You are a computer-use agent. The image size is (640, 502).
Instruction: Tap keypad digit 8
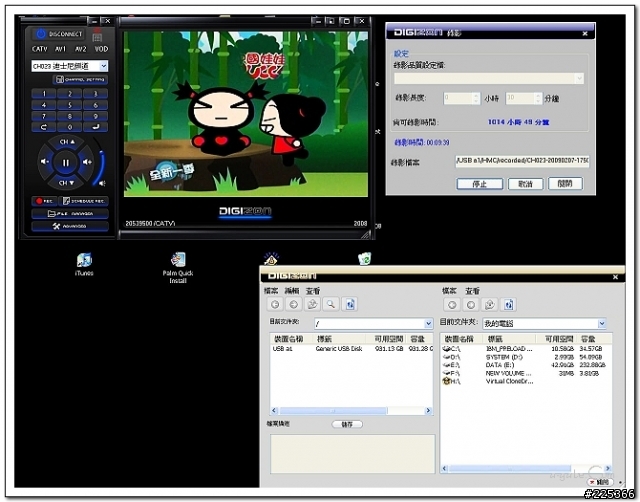[69, 116]
